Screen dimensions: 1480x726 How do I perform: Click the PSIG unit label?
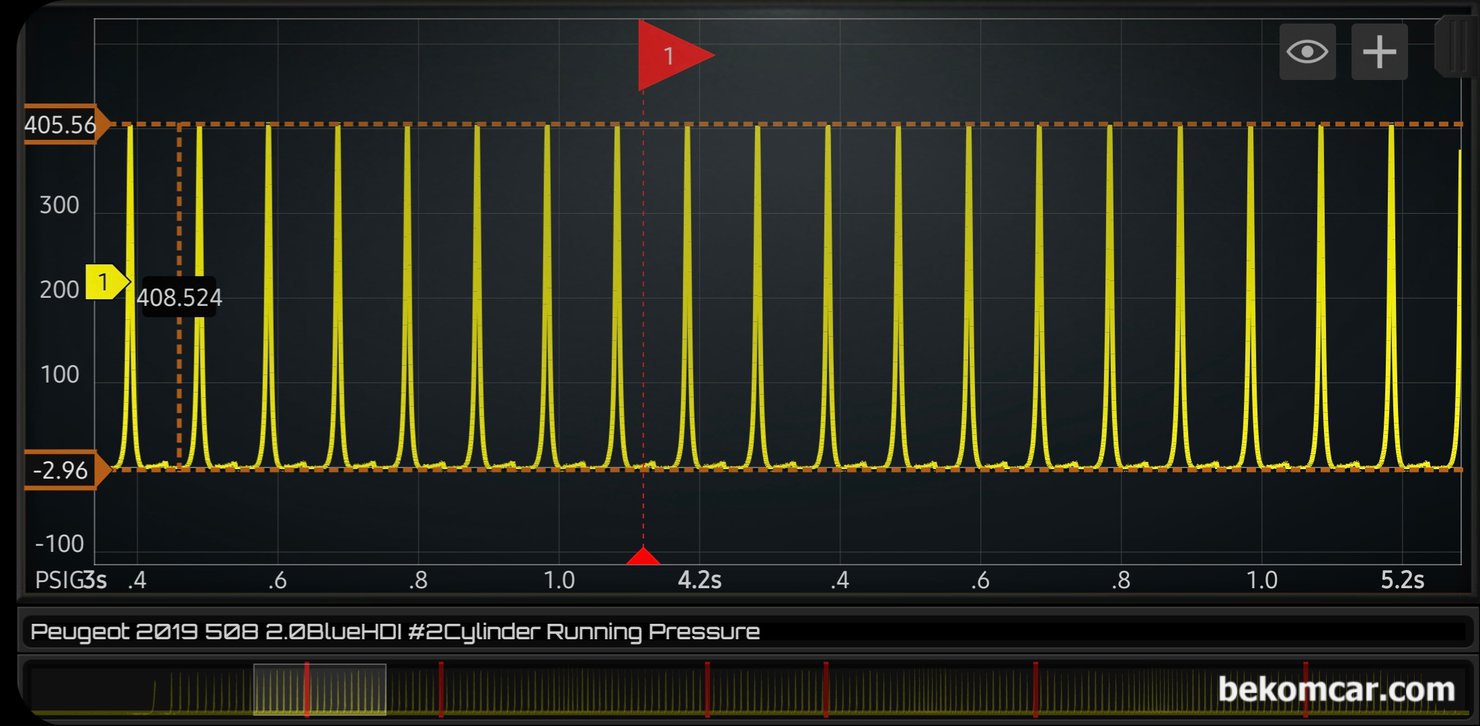click(x=57, y=580)
